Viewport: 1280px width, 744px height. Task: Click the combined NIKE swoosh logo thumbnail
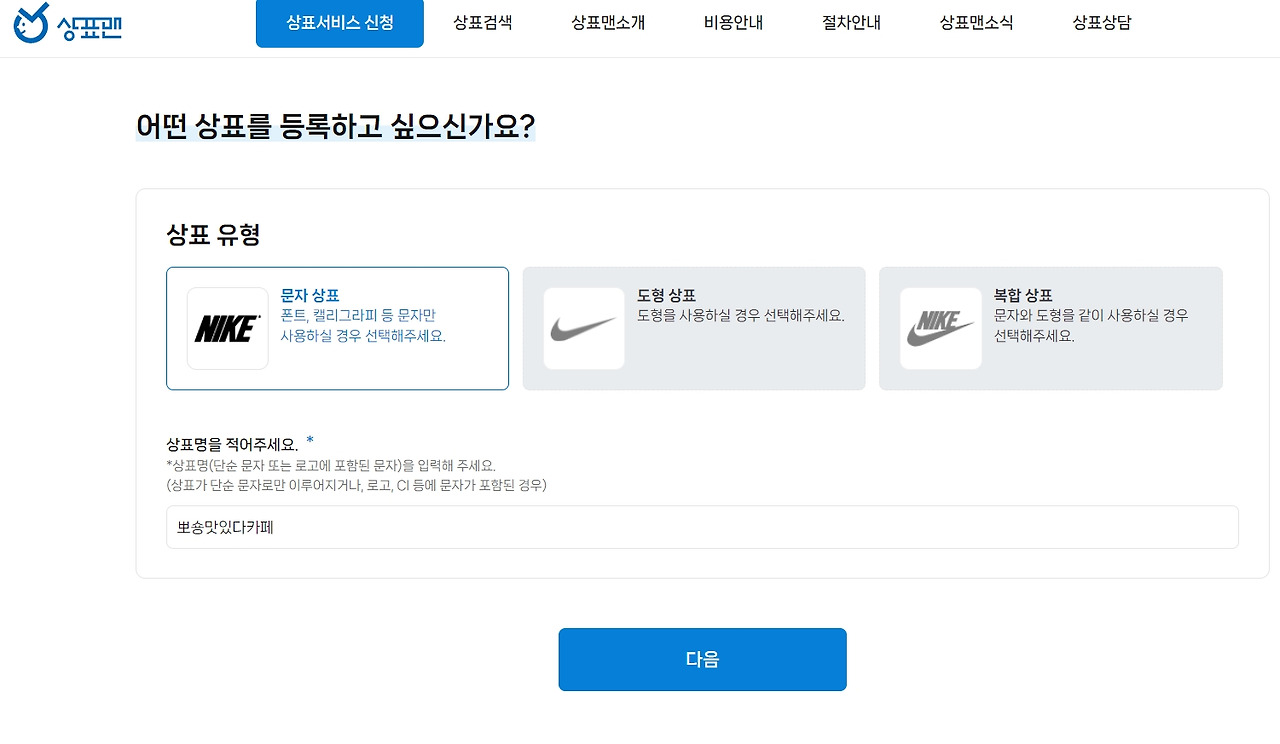pyautogui.click(x=940, y=328)
